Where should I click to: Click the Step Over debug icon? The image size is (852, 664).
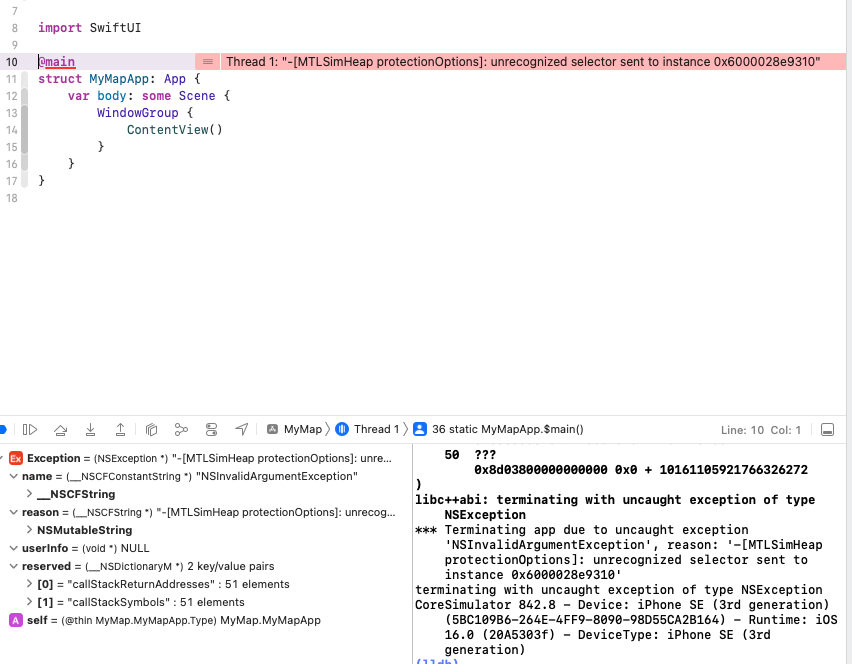click(x=61, y=430)
